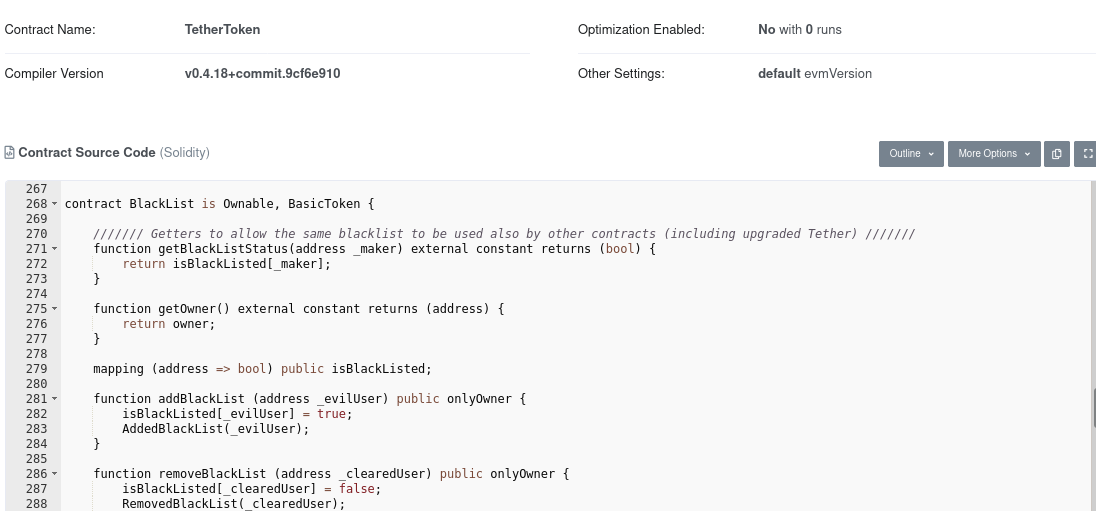1096x511 pixels.
Task: Click the file-code icon beside Contract Source Code
Action: click(x=10, y=152)
